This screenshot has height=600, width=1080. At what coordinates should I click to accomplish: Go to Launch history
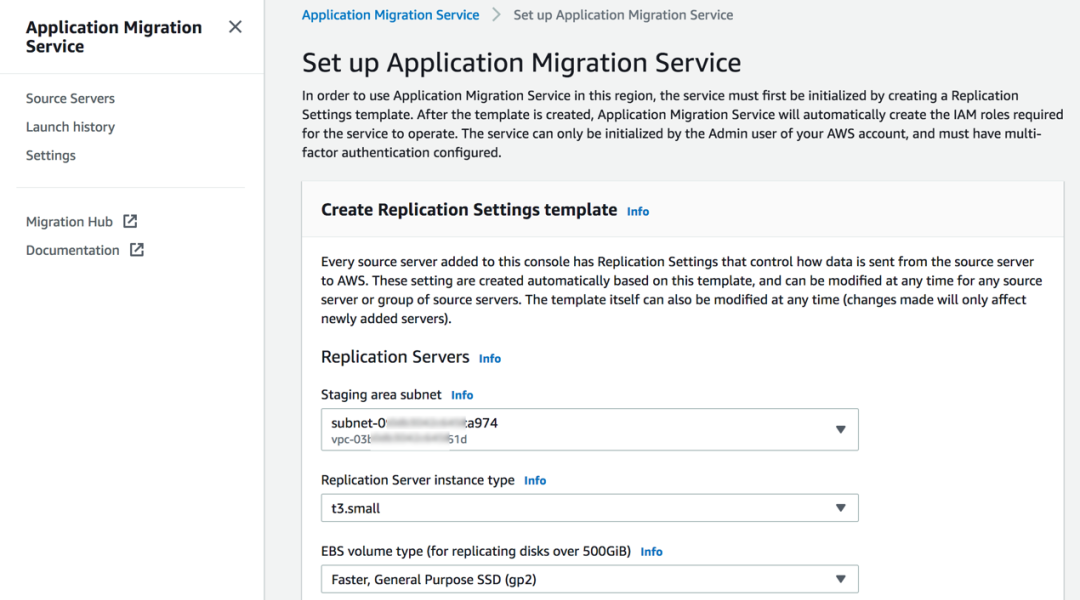pos(70,127)
